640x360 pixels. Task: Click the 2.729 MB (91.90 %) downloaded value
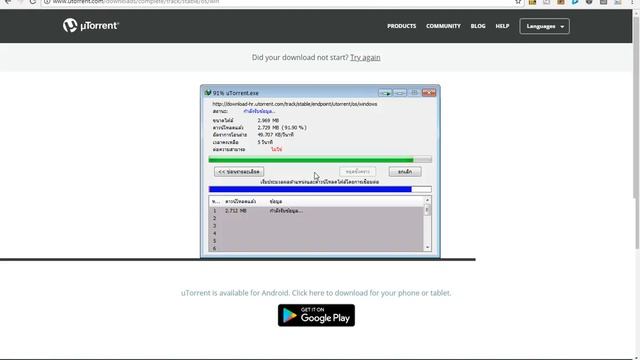click(282, 128)
